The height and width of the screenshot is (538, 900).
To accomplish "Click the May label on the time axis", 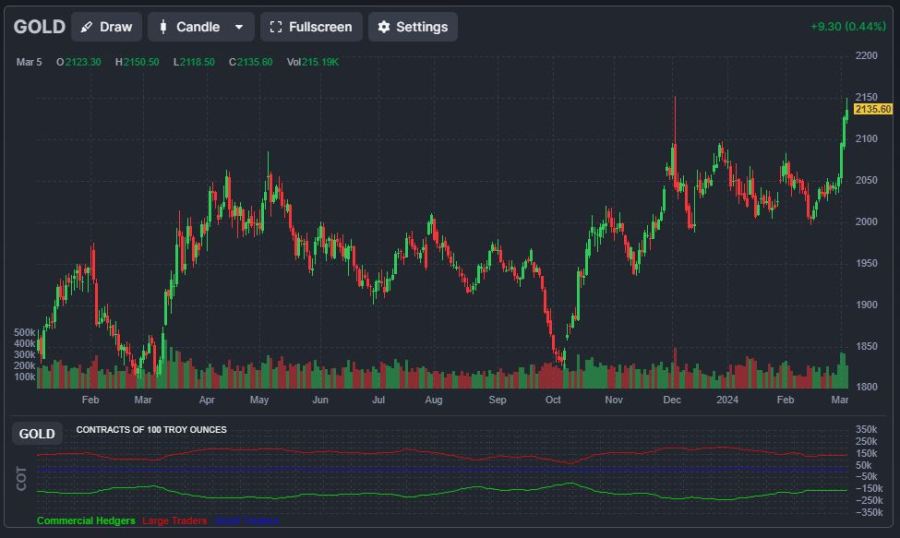I will click(x=259, y=400).
